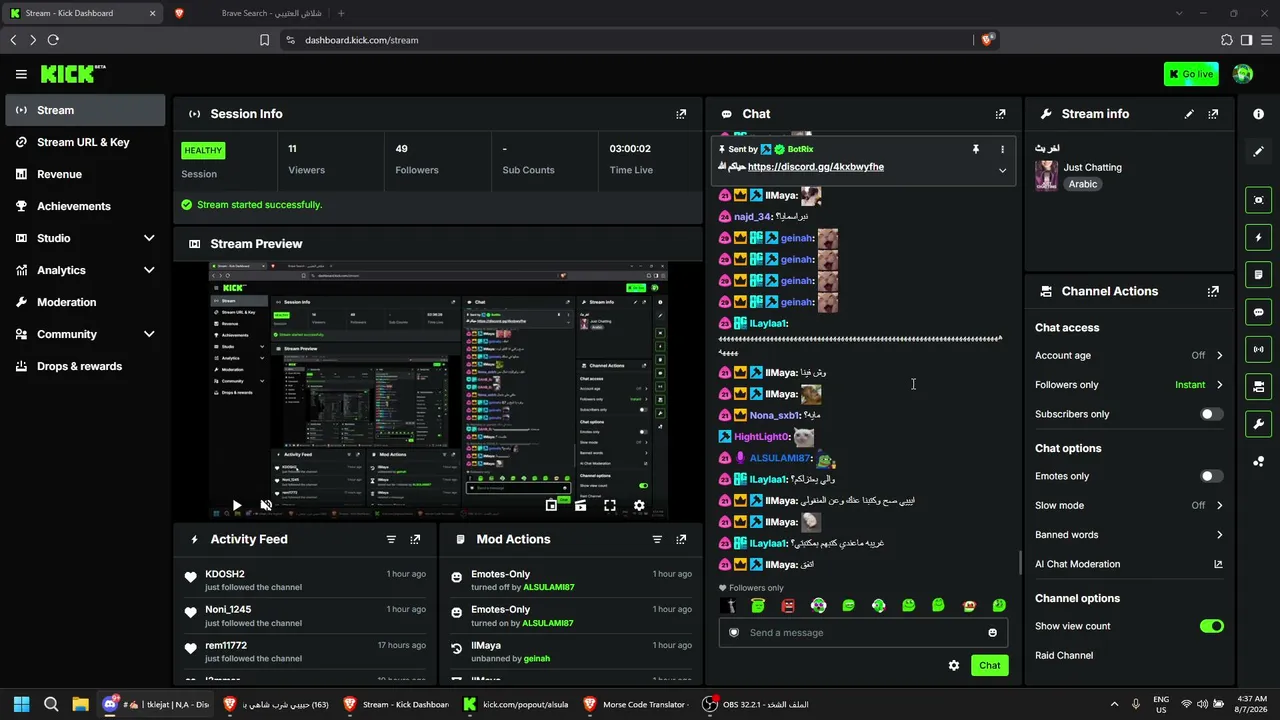Click the info icon in right sidebar
The height and width of the screenshot is (720, 1280).
(1258, 114)
